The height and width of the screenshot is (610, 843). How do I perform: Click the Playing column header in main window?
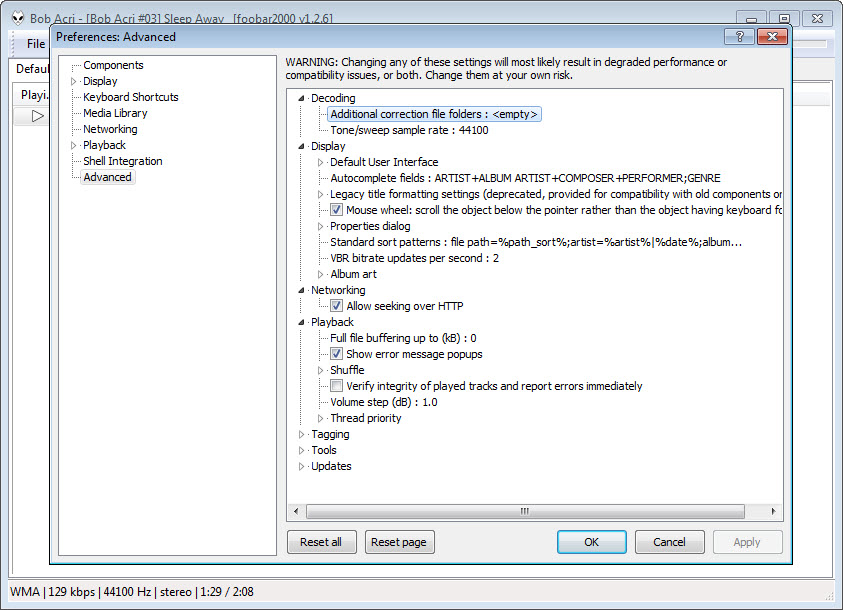34,95
